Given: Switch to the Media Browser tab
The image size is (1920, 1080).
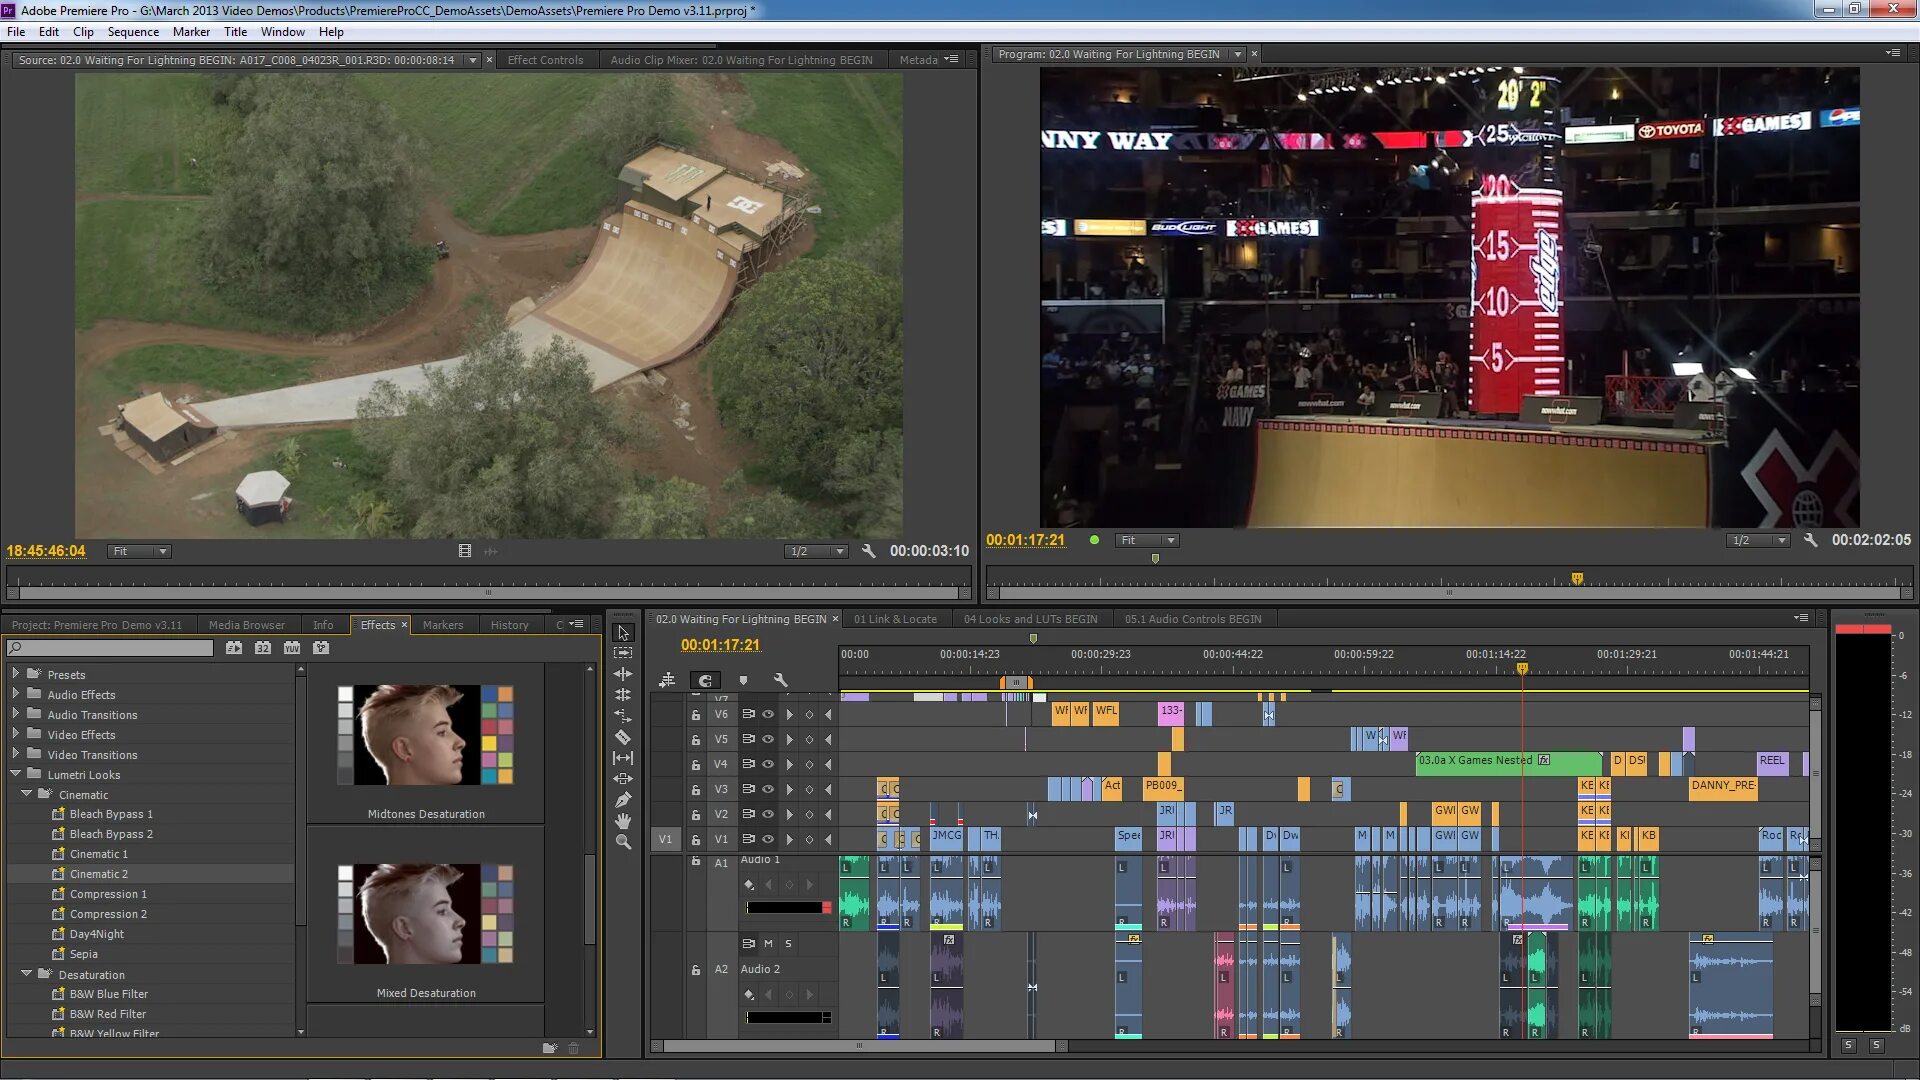Looking at the screenshot, I should (246, 625).
